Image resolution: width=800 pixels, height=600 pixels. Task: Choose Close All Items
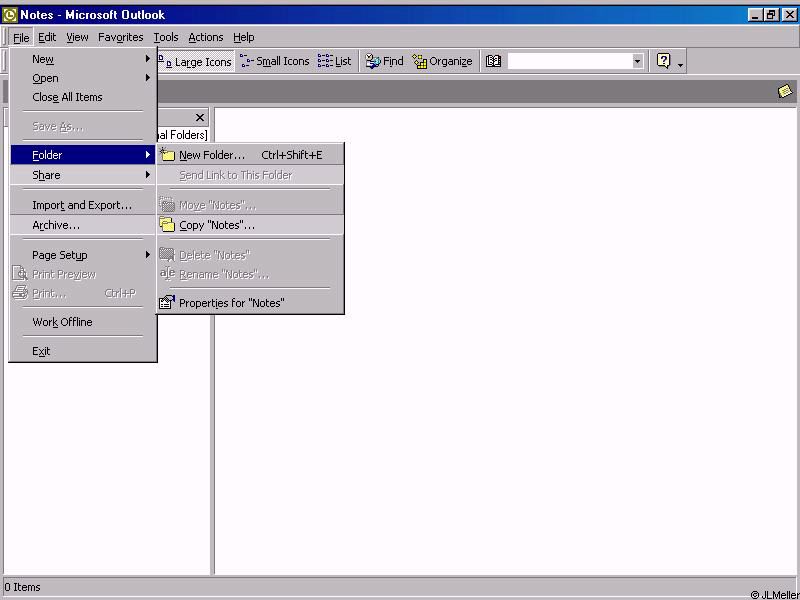point(83,97)
